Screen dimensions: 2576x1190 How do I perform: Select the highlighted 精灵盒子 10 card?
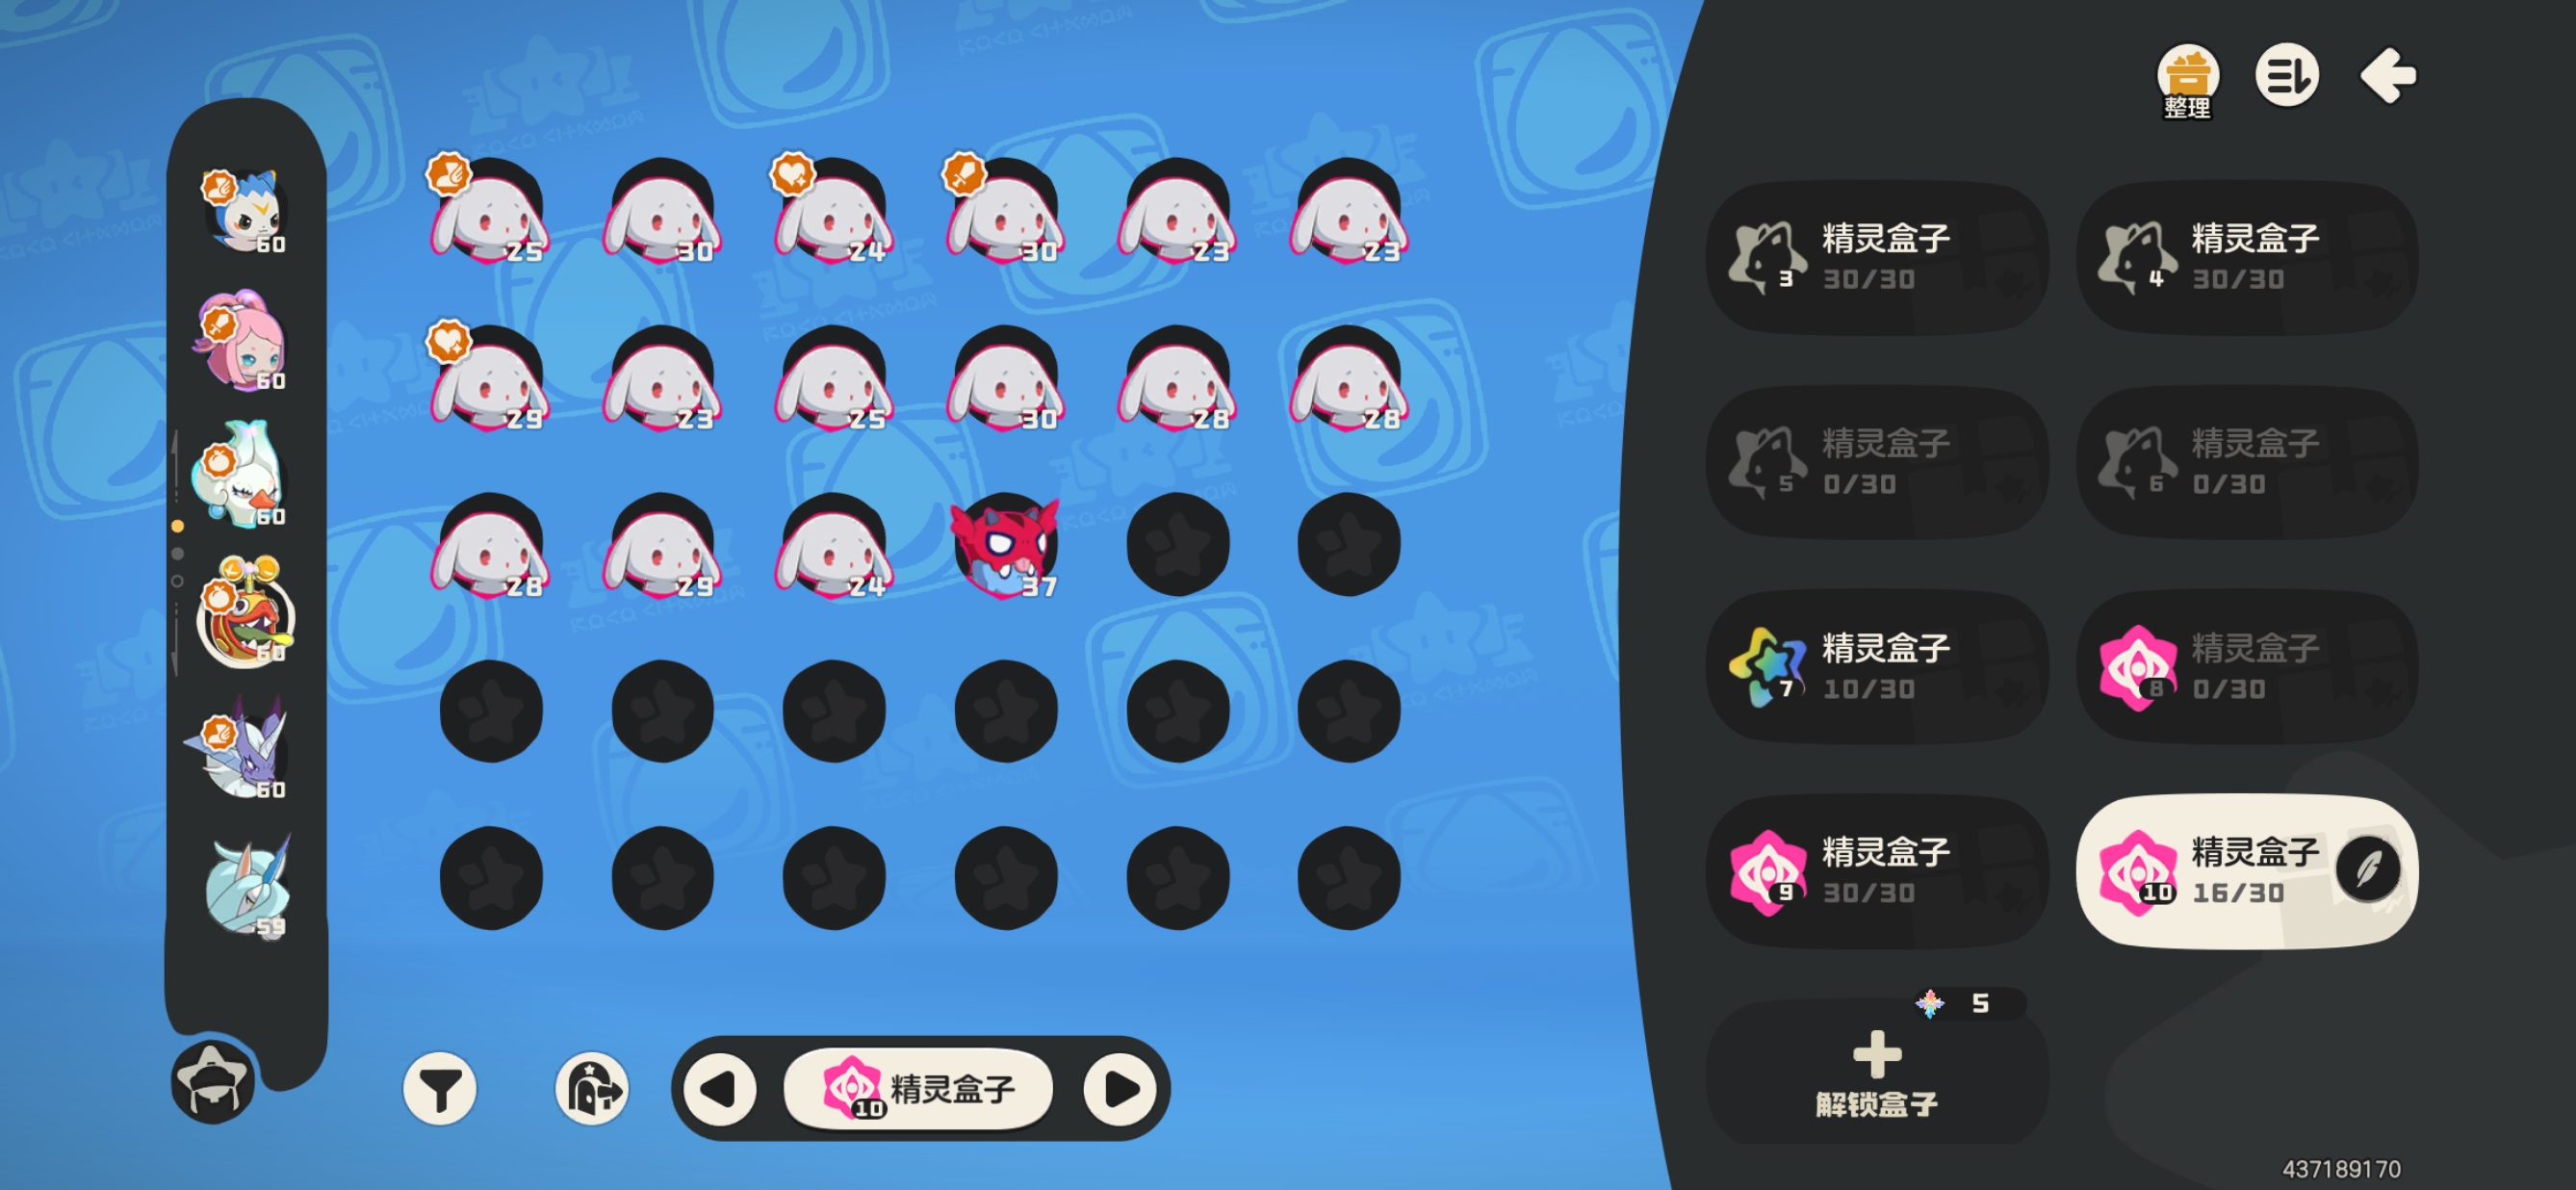2246,871
